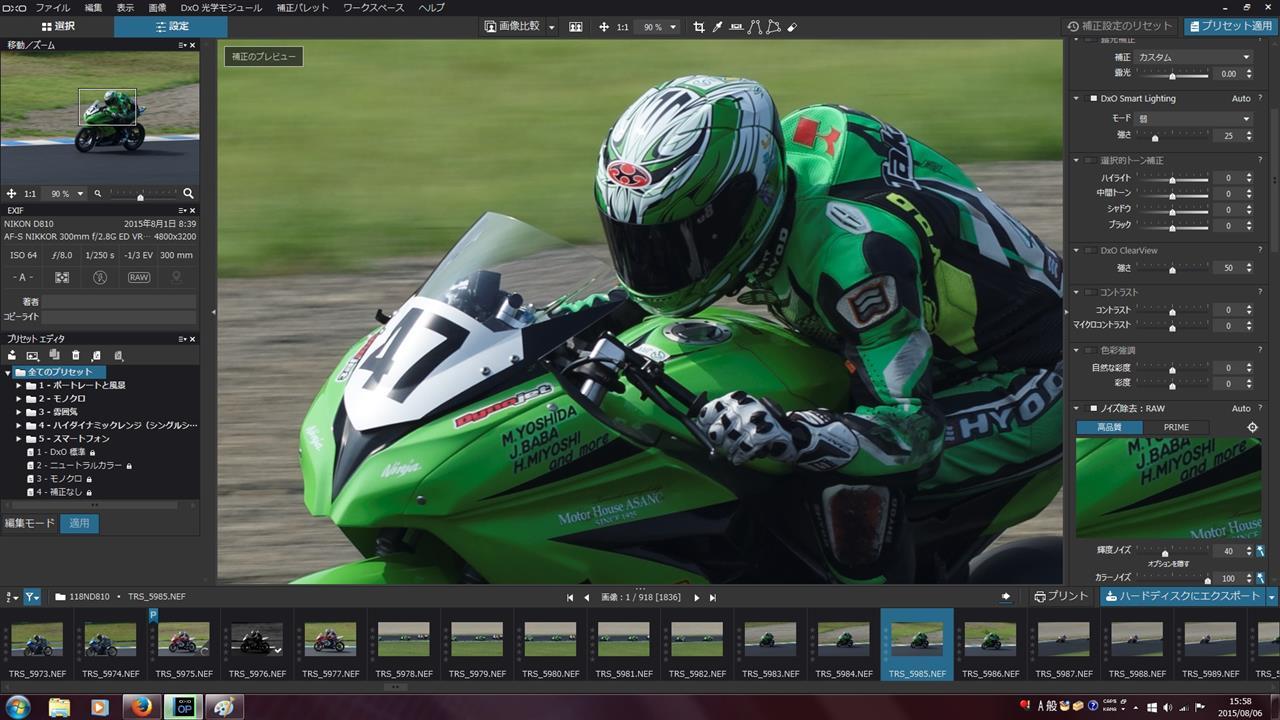Click the delete preset trash icon
This screenshot has height=720, width=1280.
tap(75, 355)
